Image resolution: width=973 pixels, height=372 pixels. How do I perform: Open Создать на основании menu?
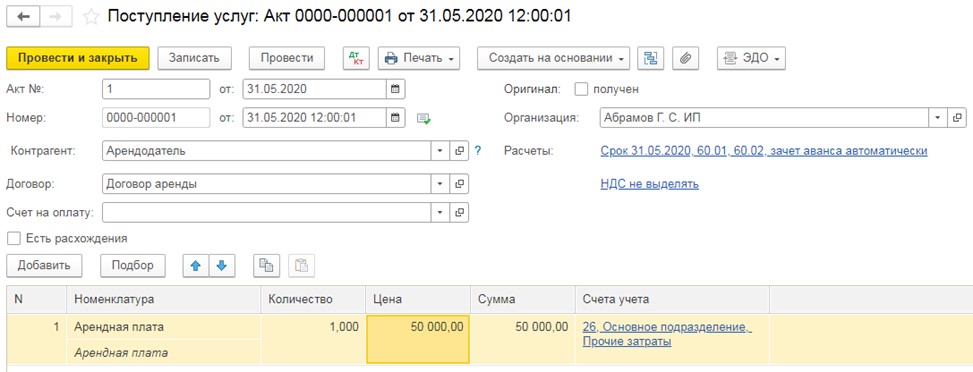[554, 58]
